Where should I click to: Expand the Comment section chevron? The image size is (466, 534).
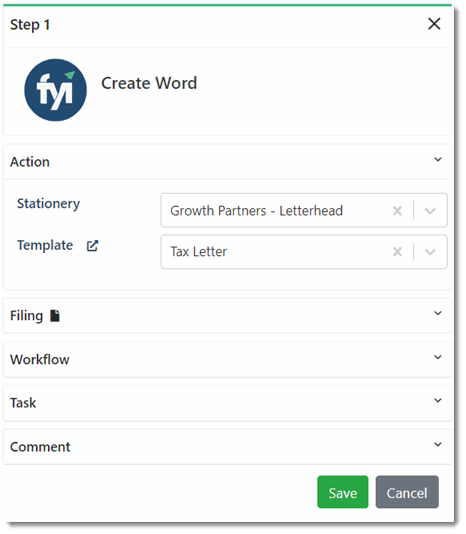[438, 444]
